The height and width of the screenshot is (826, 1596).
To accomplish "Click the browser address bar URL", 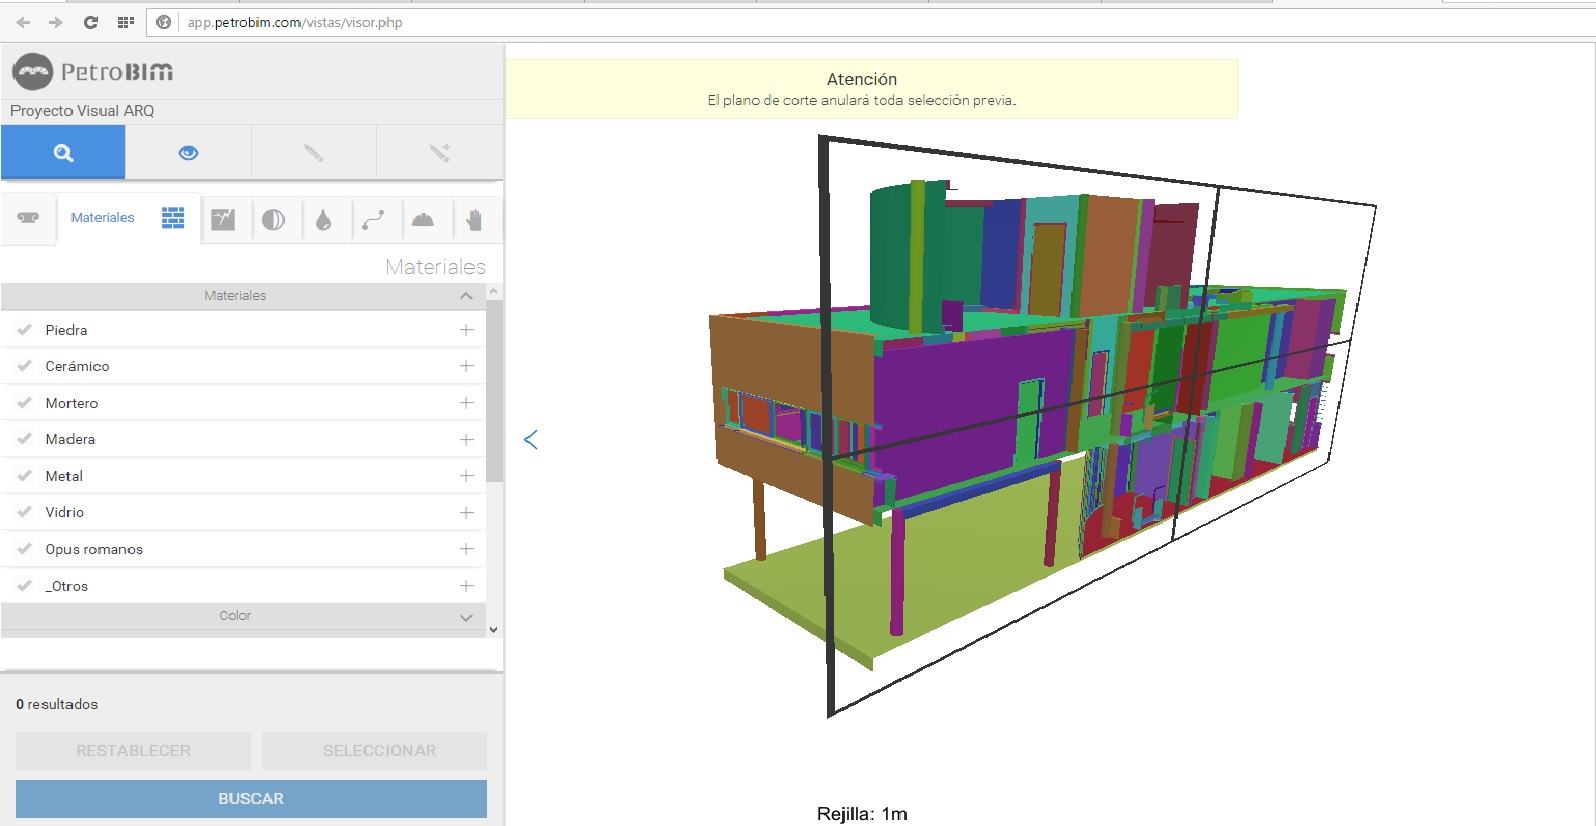I will (x=295, y=22).
